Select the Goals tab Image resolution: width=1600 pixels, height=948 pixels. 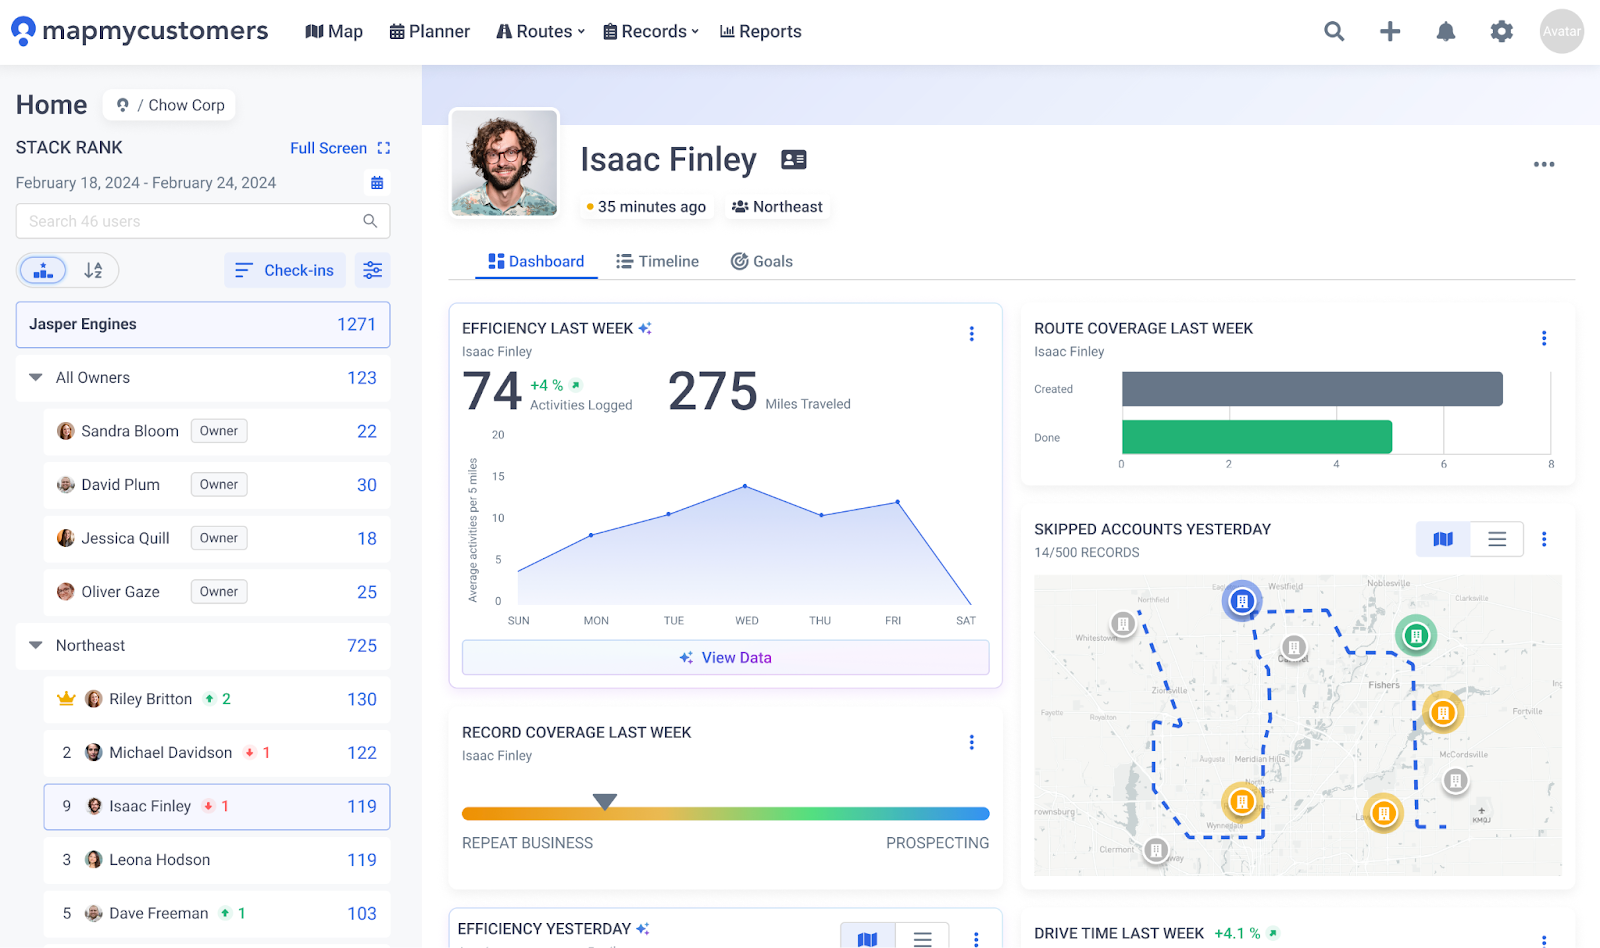(762, 261)
